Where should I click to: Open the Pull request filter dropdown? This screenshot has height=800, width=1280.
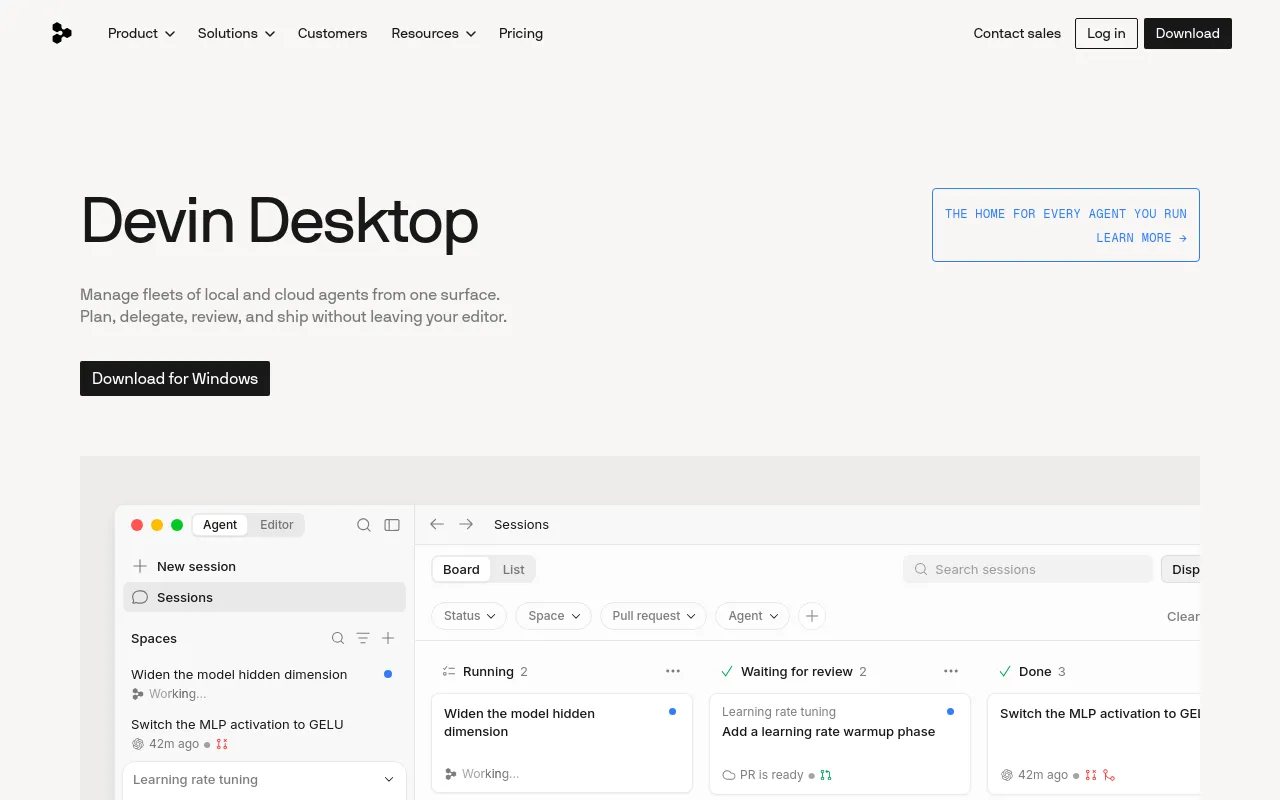pos(653,616)
